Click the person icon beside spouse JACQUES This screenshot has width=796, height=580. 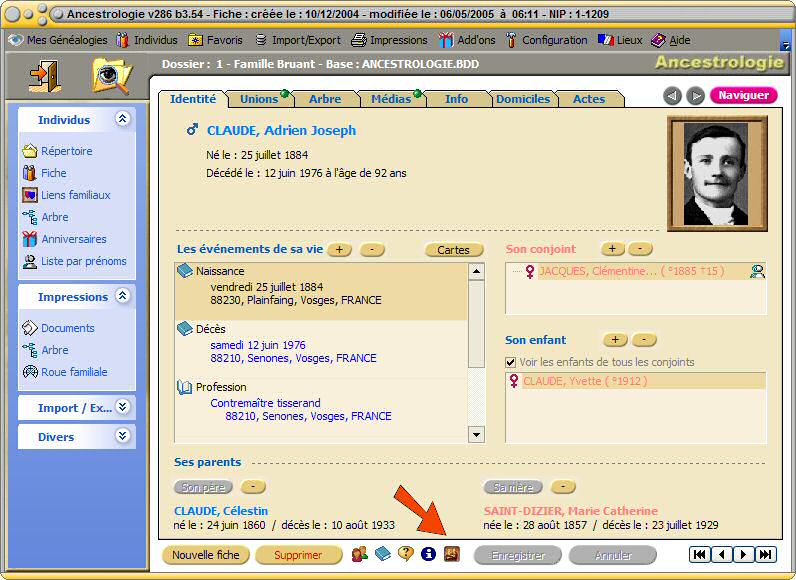click(x=757, y=271)
